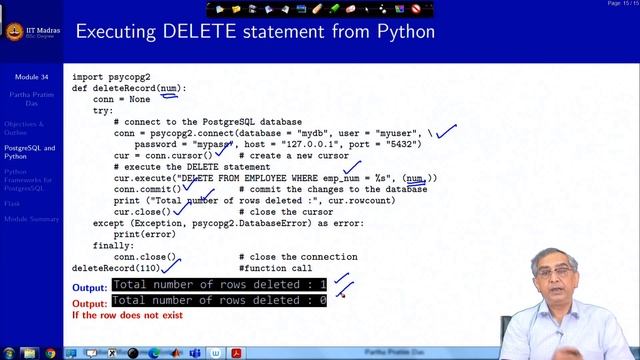
Task: Click the first page-arrow icon in annotation toolbar
Action: 220,9
